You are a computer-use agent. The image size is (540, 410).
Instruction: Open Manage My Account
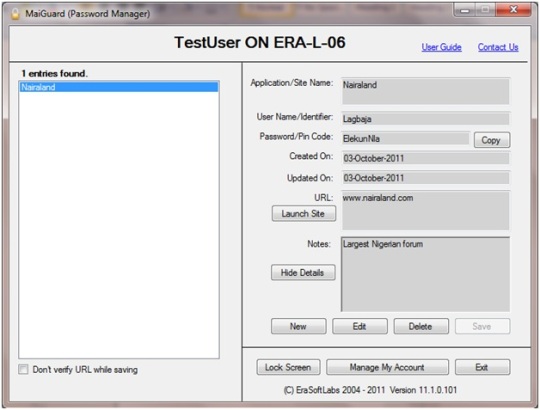point(387,367)
